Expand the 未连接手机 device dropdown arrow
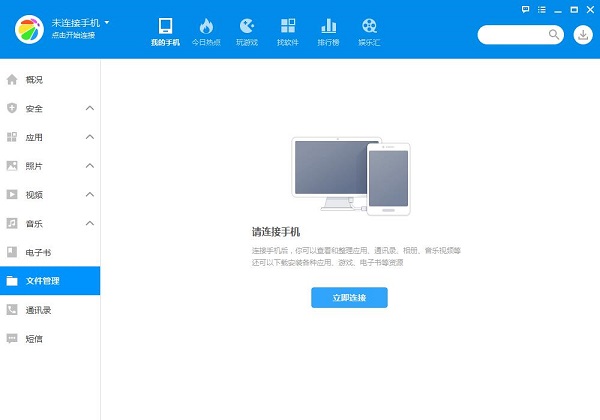 pyautogui.click(x=107, y=21)
